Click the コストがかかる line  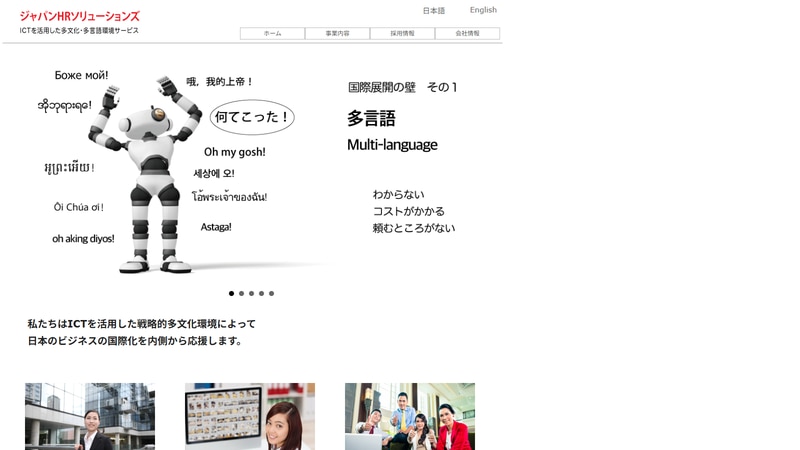tap(409, 211)
